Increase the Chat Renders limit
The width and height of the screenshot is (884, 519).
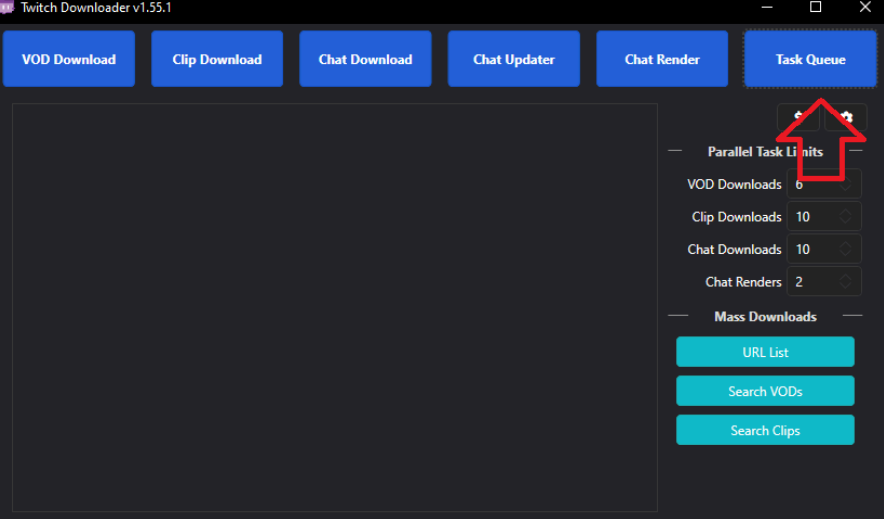click(845, 277)
